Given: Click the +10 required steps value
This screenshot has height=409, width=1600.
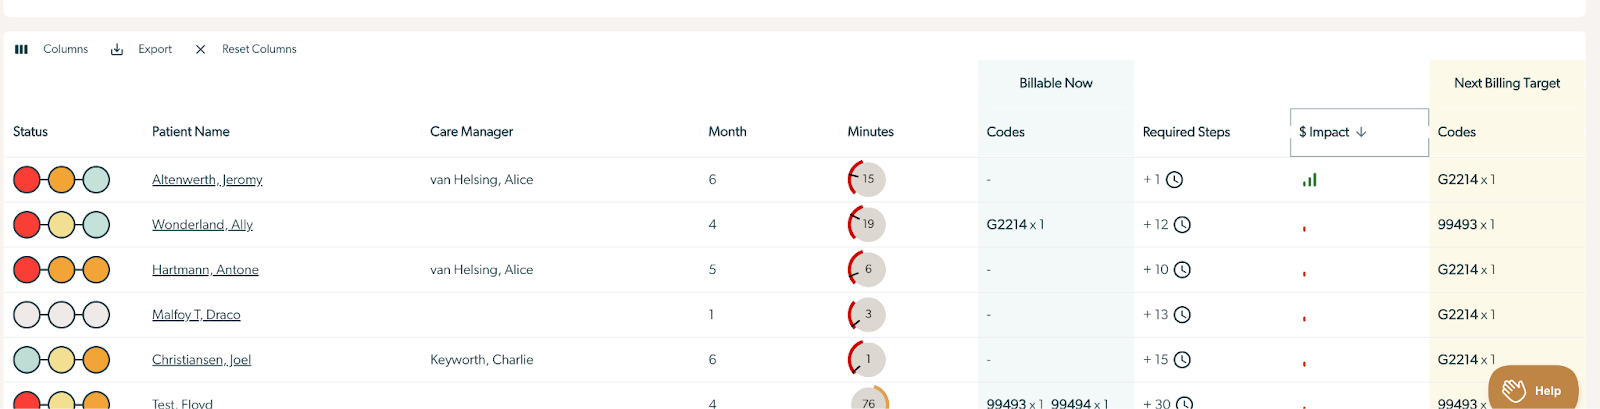Looking at the screenshot, I should (1156, 270).
